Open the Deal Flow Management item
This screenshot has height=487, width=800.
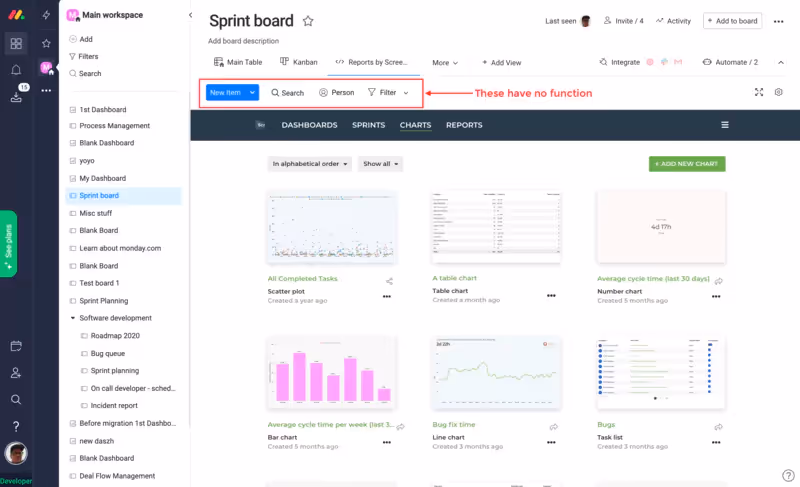click(x=117, y=476)
